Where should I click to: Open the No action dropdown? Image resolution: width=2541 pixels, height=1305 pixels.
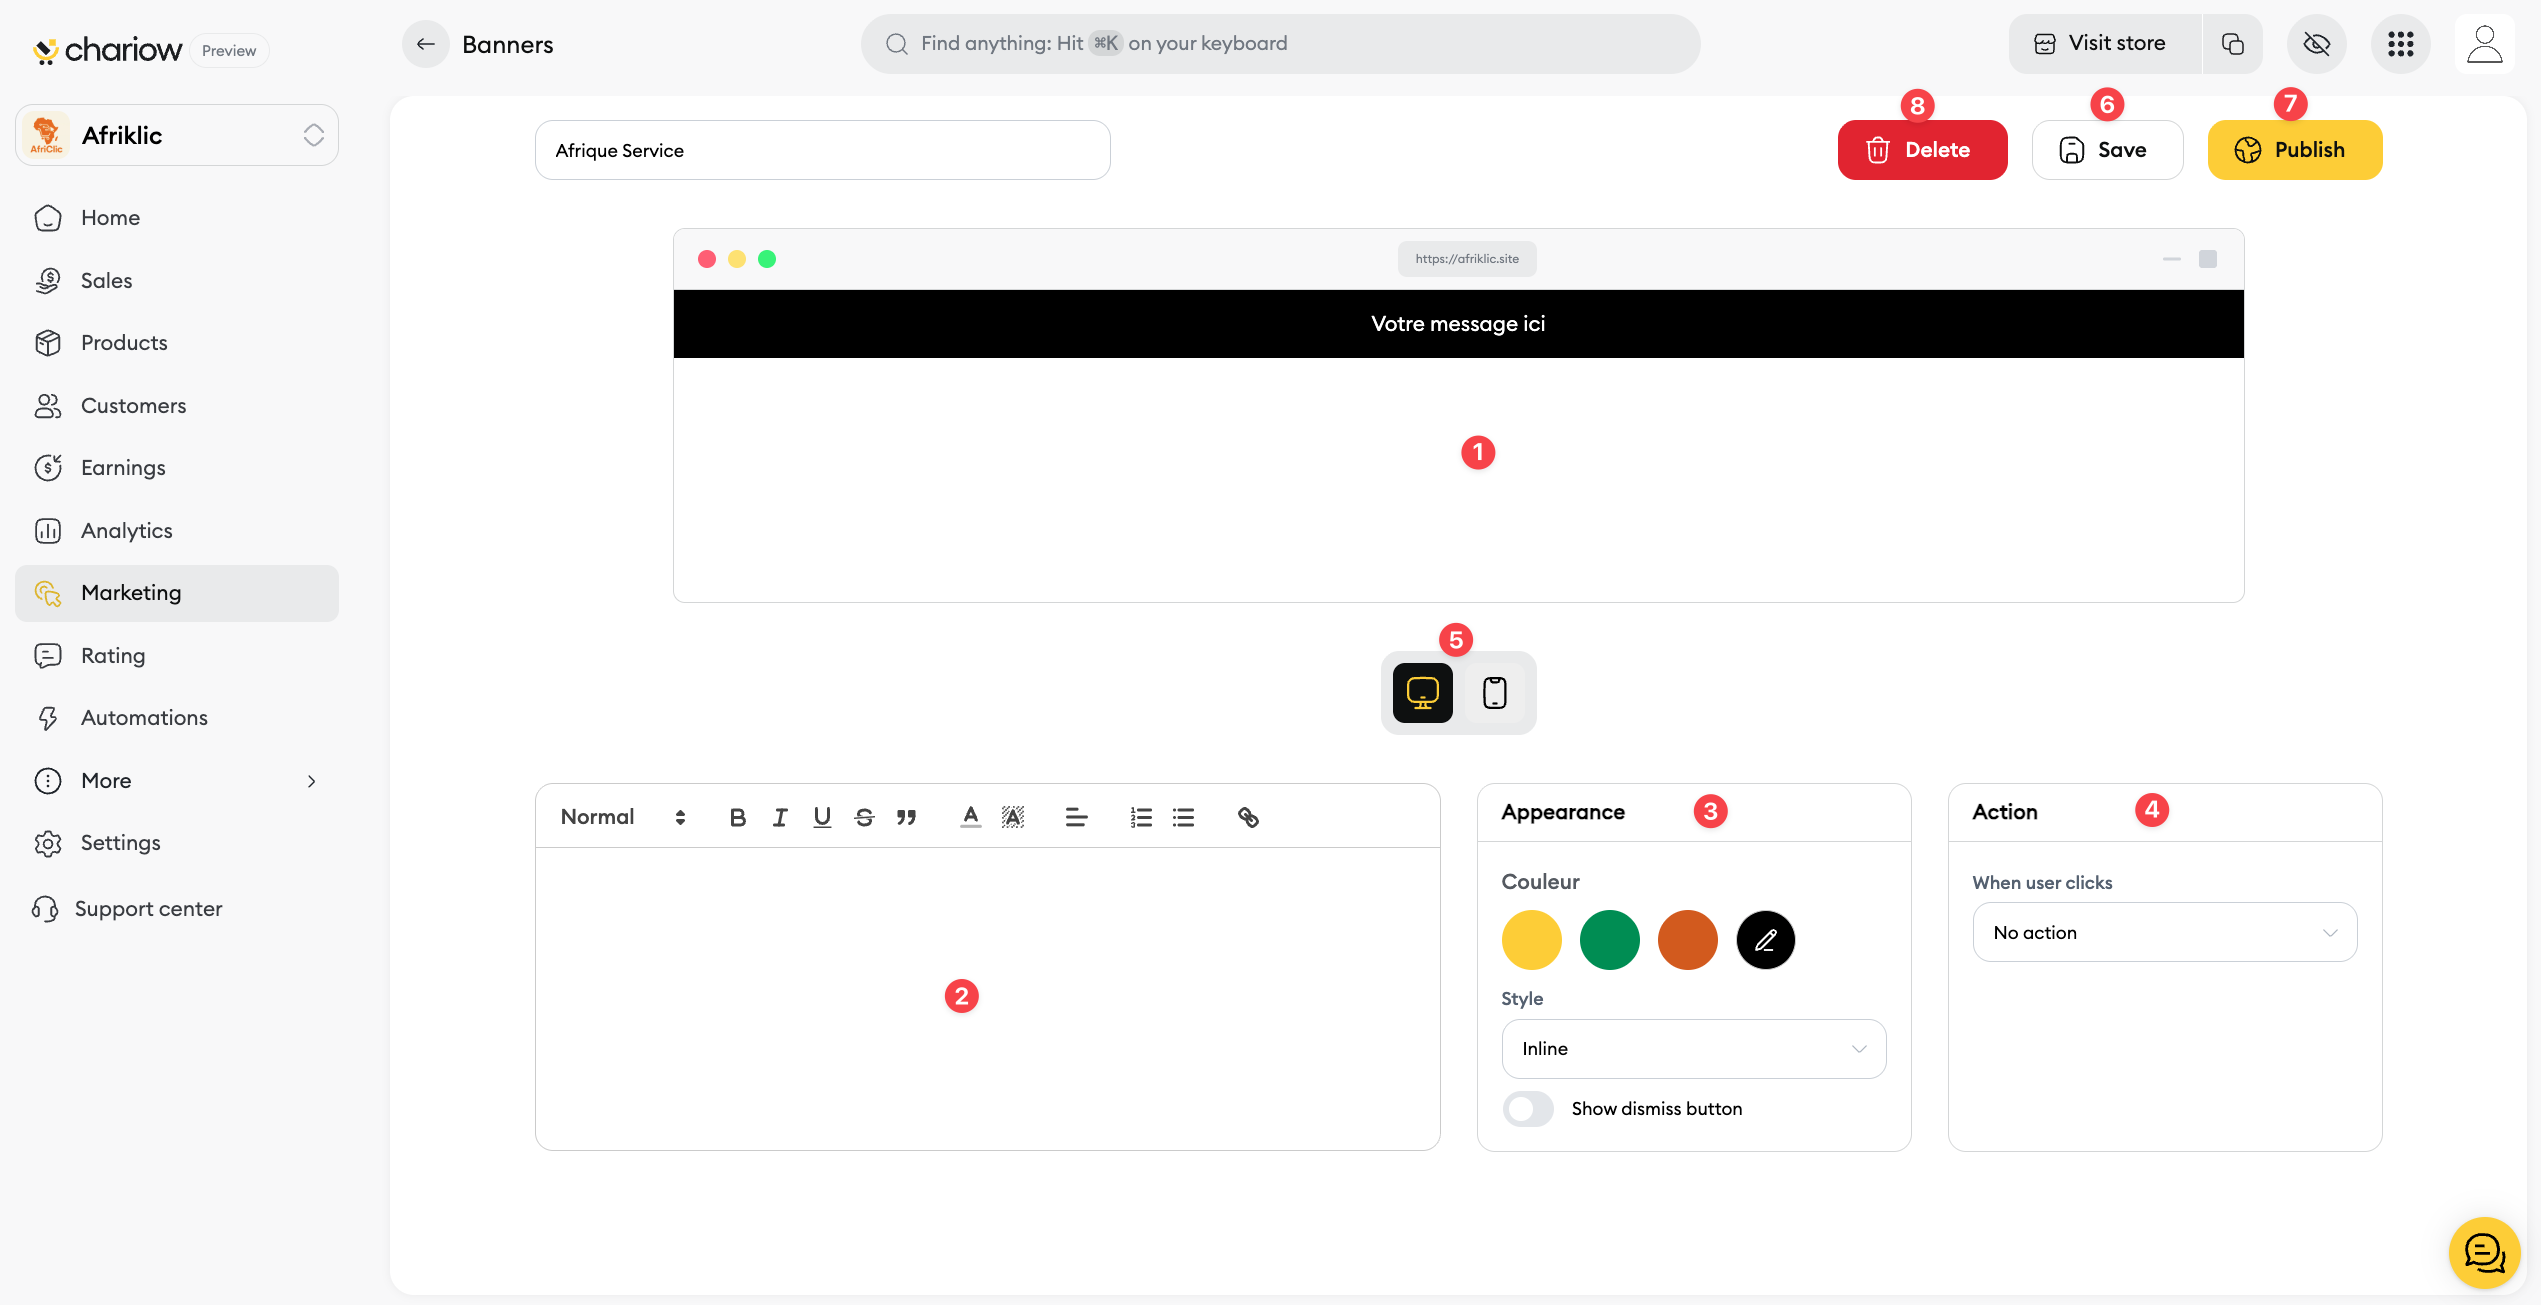coord(2164,932)
